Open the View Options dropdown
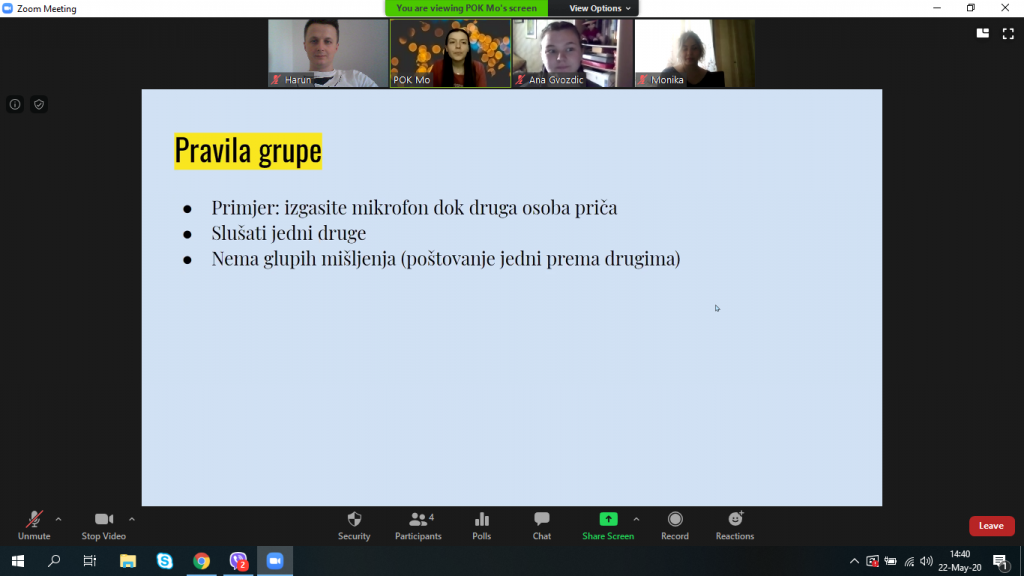The width and height of the screenshot is (1024, 576). pyautogui.click(x=600, y=8)
